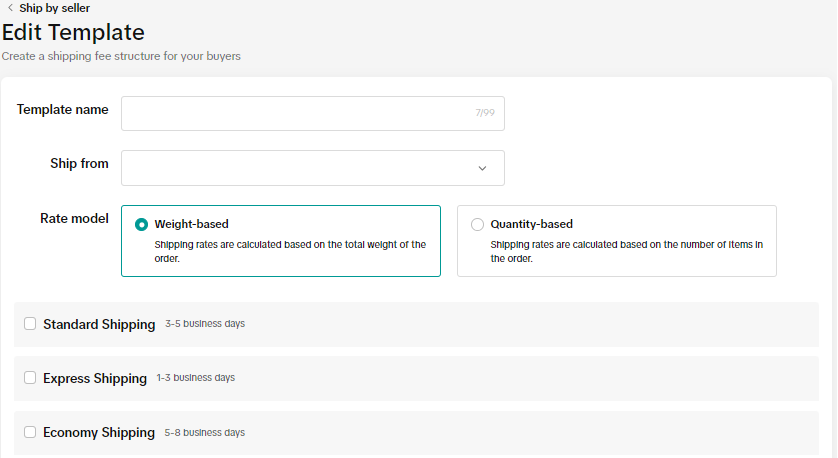Tick the Express Shipping checkbox
Image resolution: width=838 pixels, height=458 pixels.
click(30, 378)
